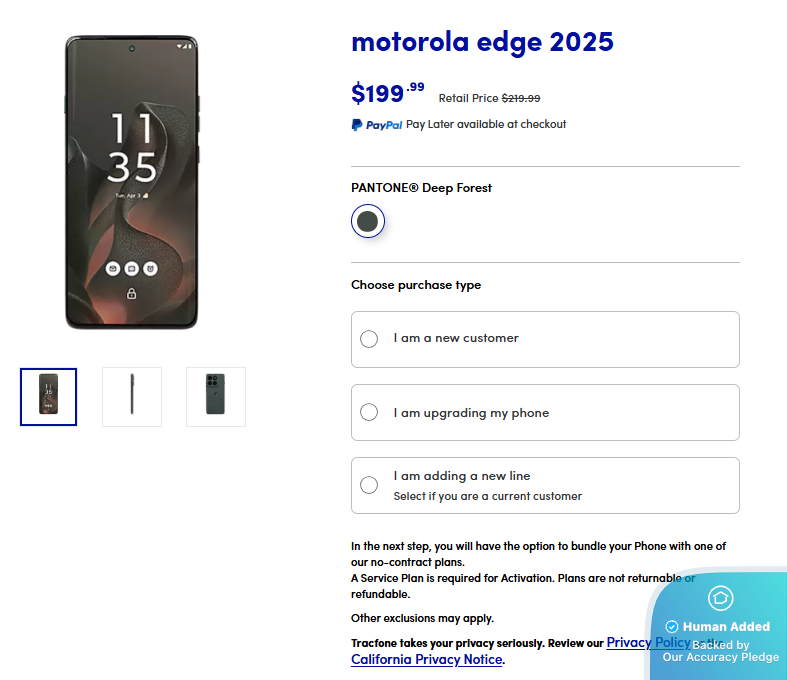Click the PayPal logo icon
The image size is (787, 680).
[x=376, y=125]
